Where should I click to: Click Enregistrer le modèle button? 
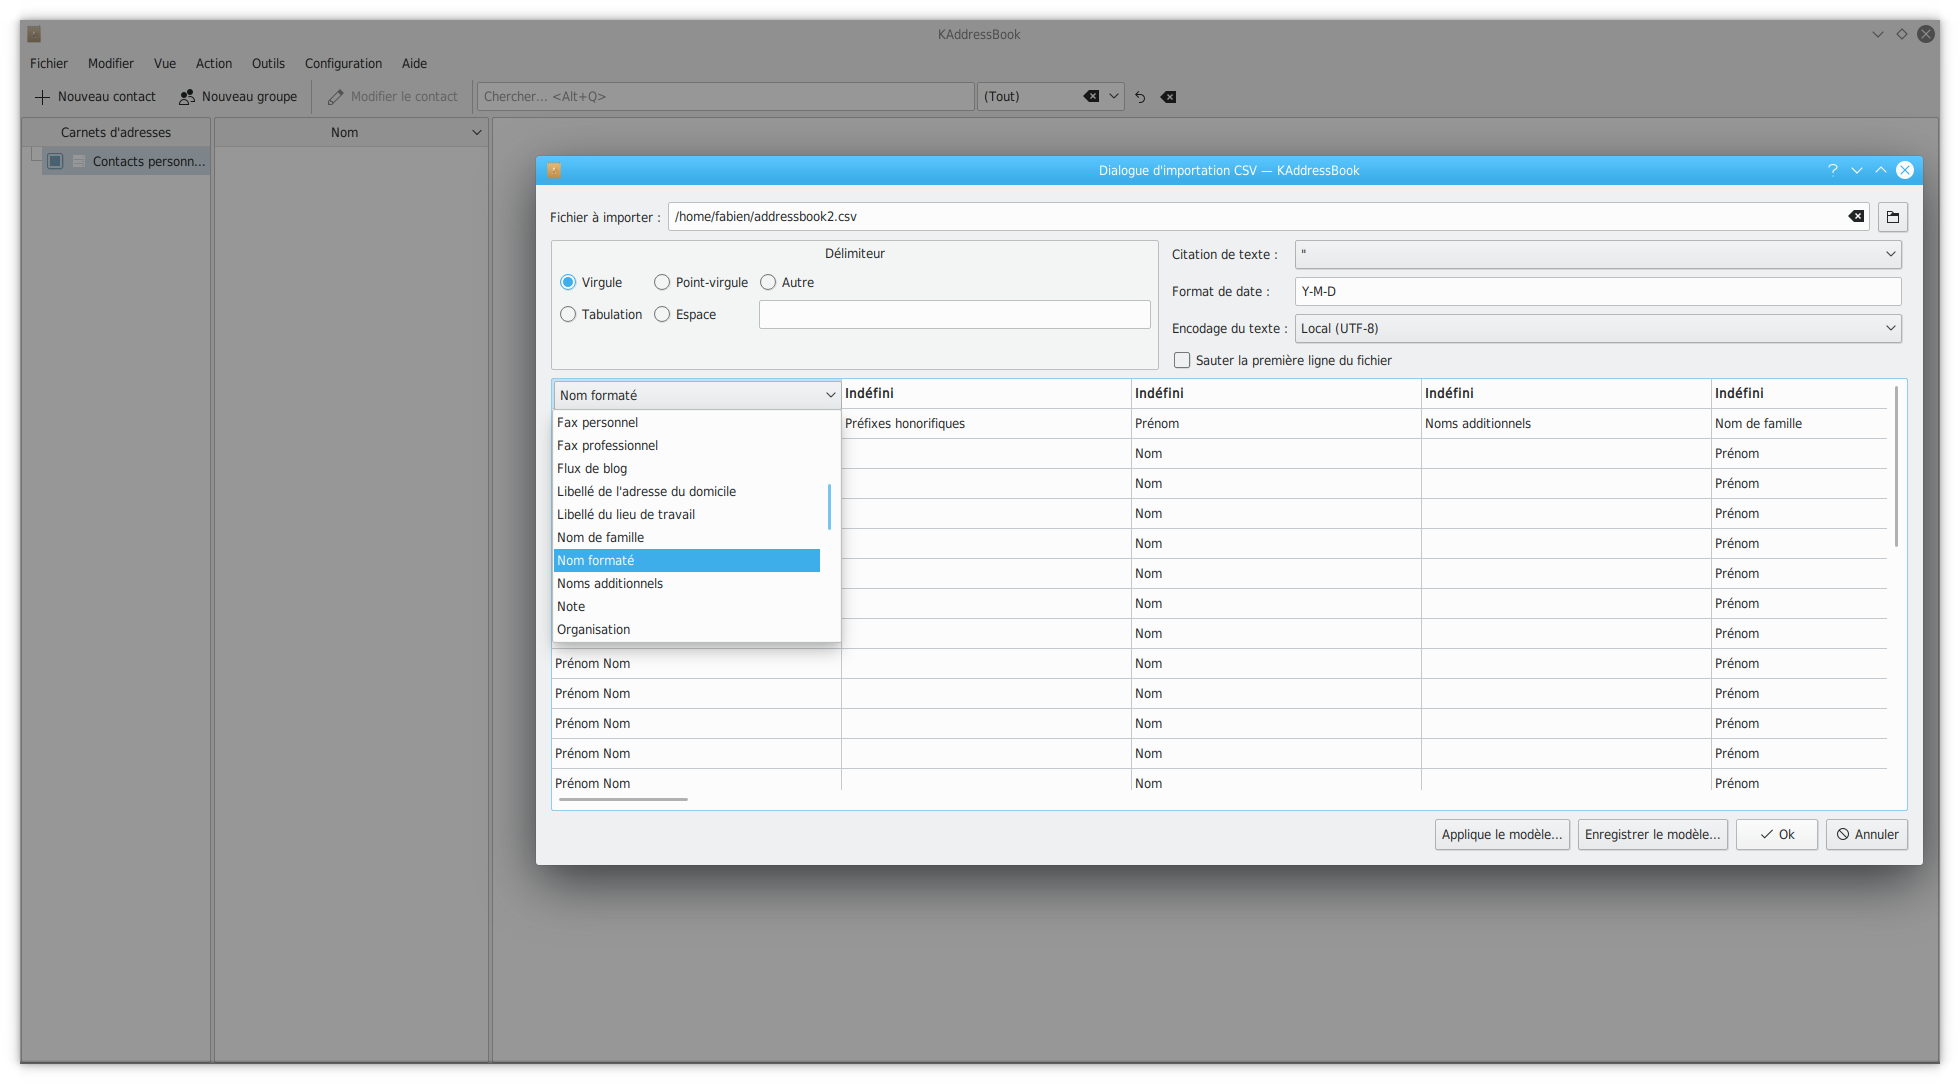tap(1653, 835)
